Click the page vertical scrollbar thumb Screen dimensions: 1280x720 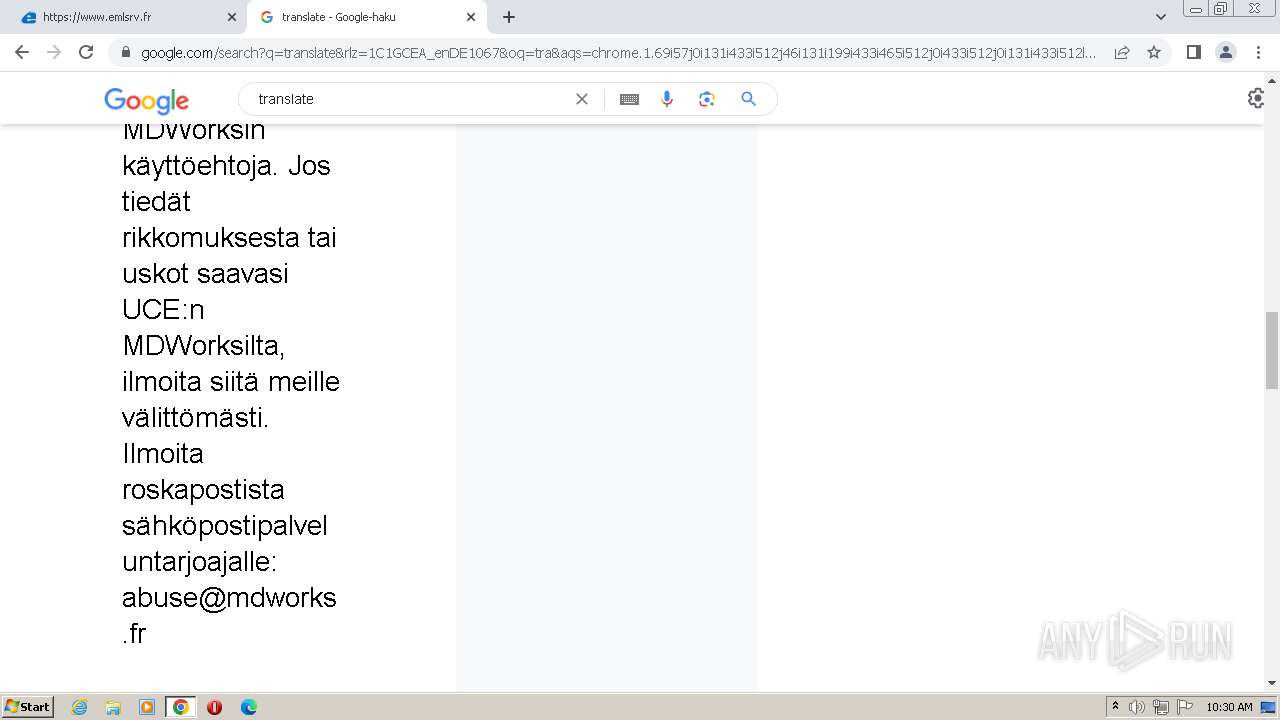[x=1272, y=350]
